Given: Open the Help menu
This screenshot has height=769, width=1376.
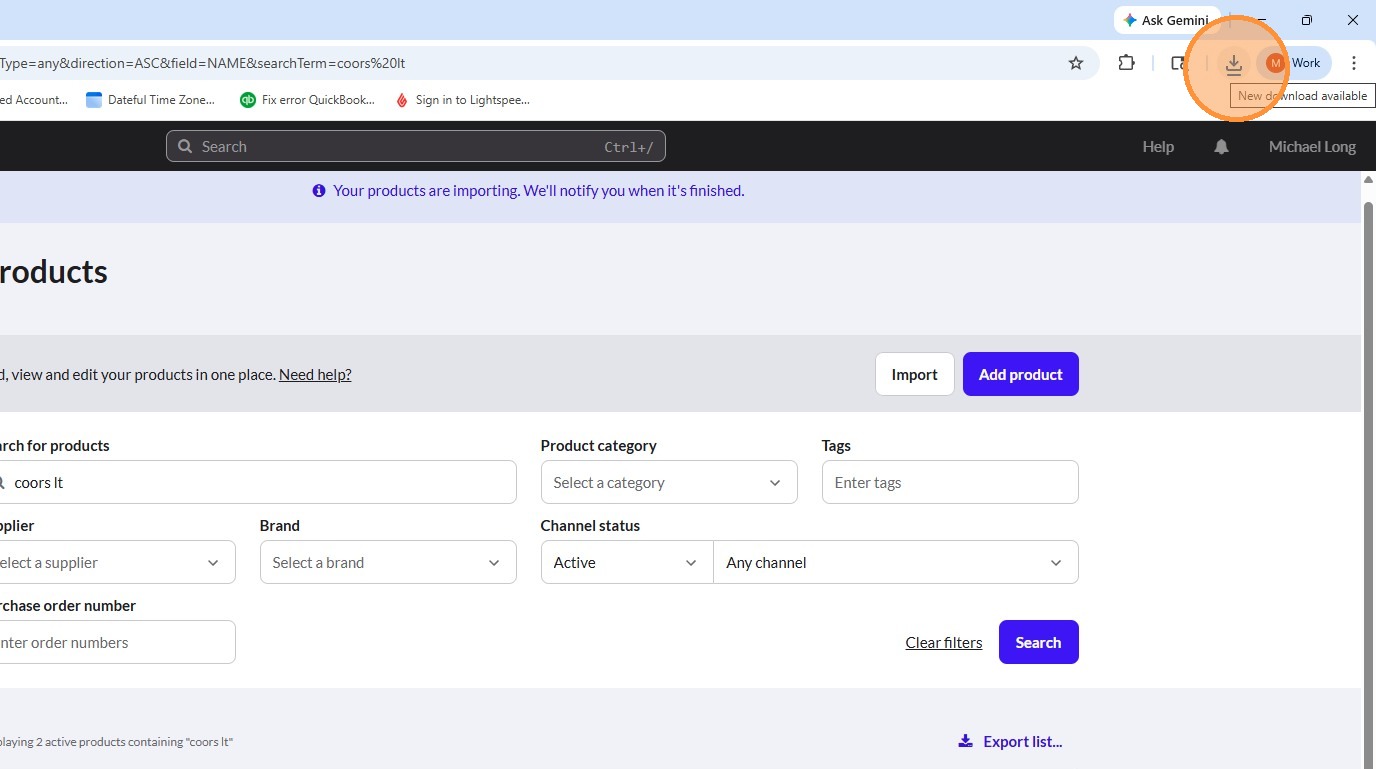Looking at the screenshot, I should 1158,147.
